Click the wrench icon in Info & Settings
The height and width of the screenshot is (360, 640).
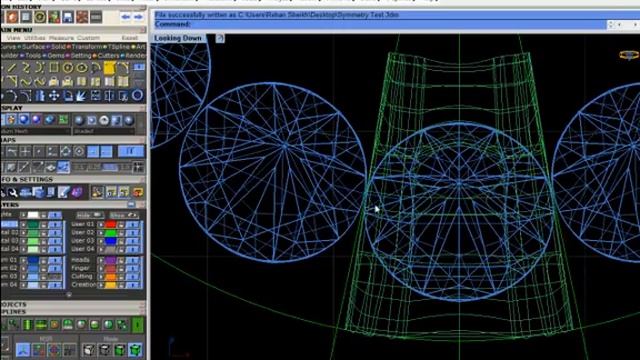12,192
